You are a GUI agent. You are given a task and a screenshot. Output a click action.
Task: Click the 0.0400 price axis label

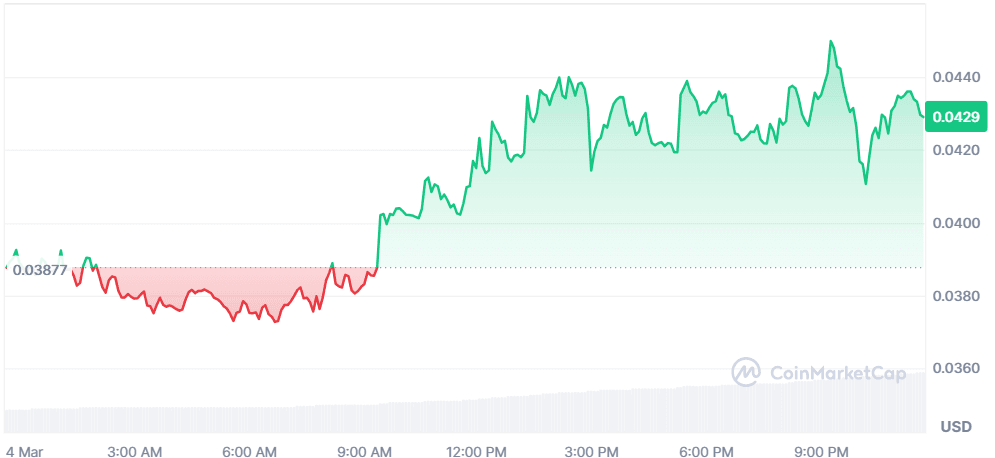954,223
